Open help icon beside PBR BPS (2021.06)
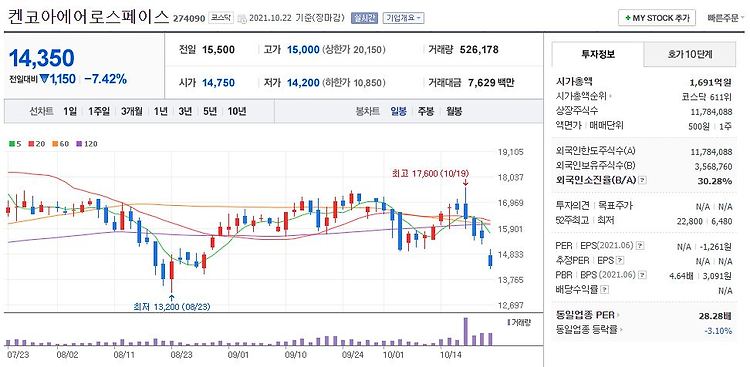This screenshot has width=750, height=367. [x=641, y=275]
